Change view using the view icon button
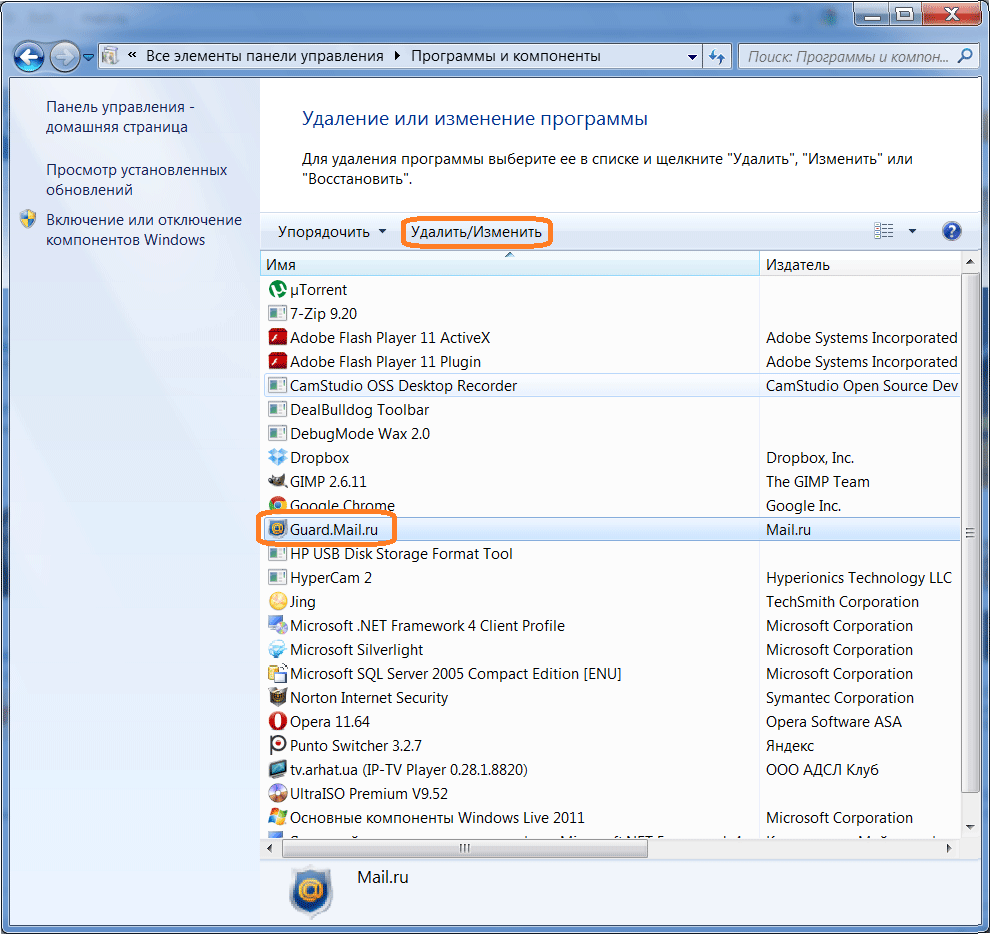This screenshot has height=934, width=990. [883, 231]
